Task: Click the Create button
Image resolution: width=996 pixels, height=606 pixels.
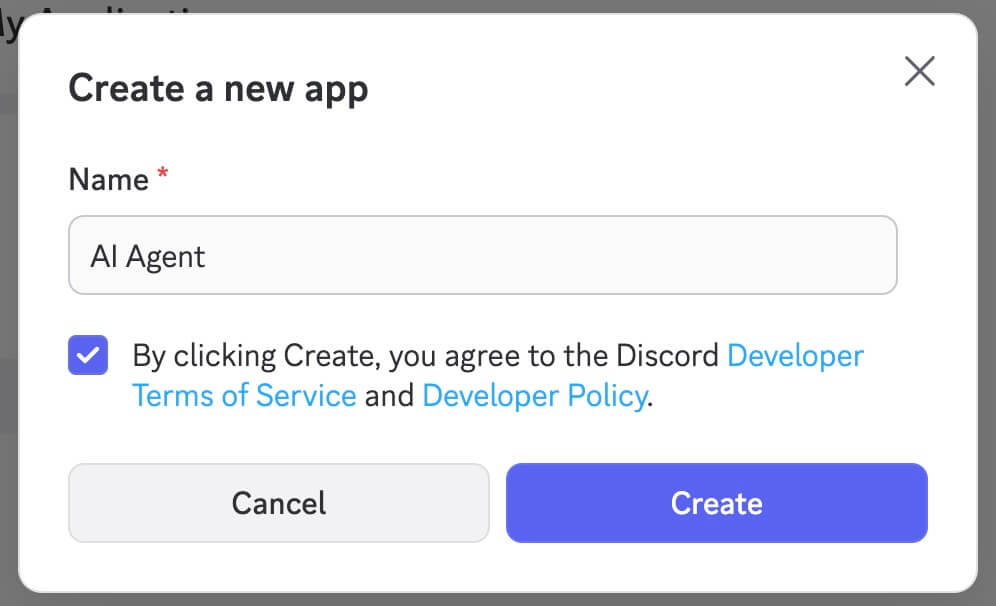Action: (716, 502)
